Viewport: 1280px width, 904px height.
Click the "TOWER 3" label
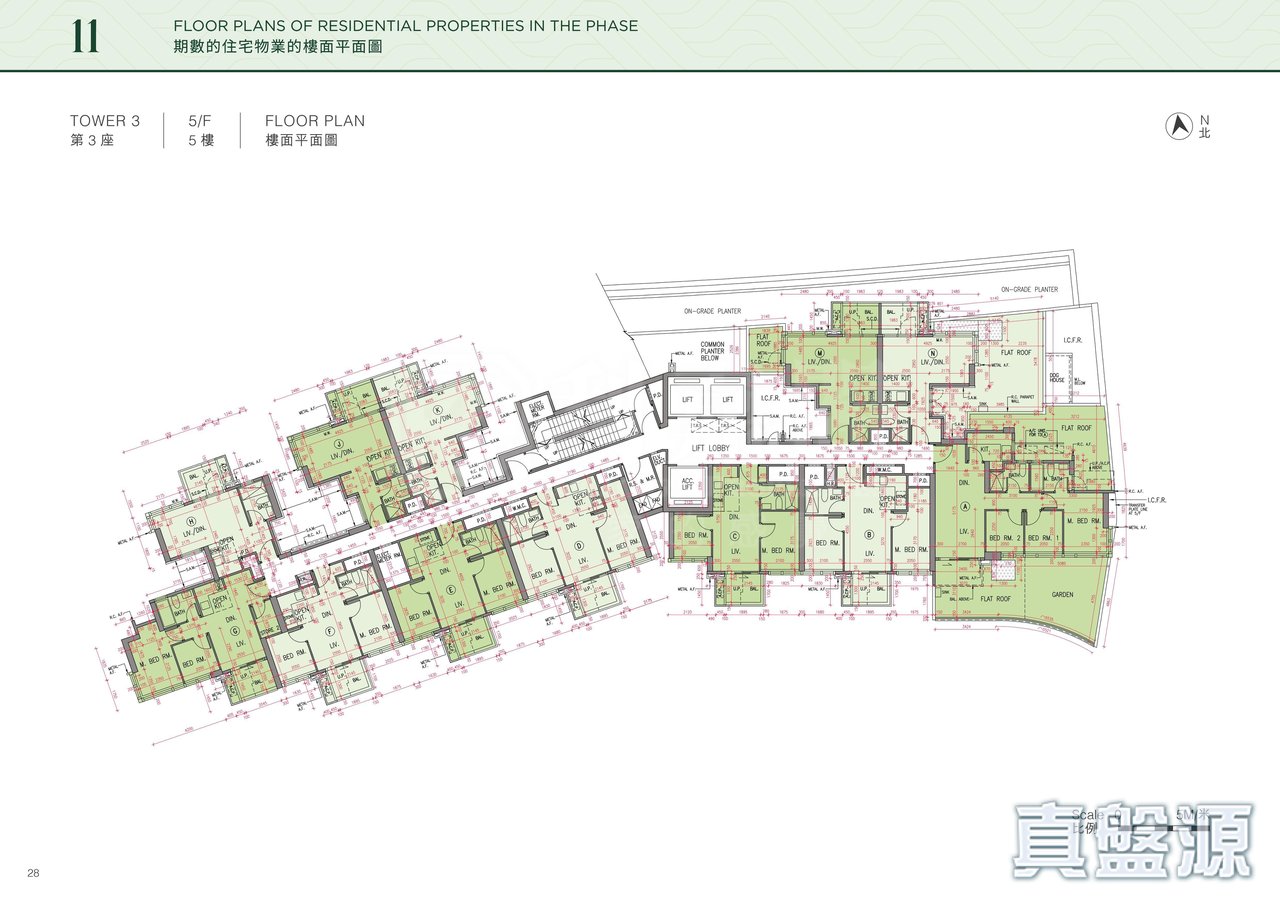tap(105, 121)
